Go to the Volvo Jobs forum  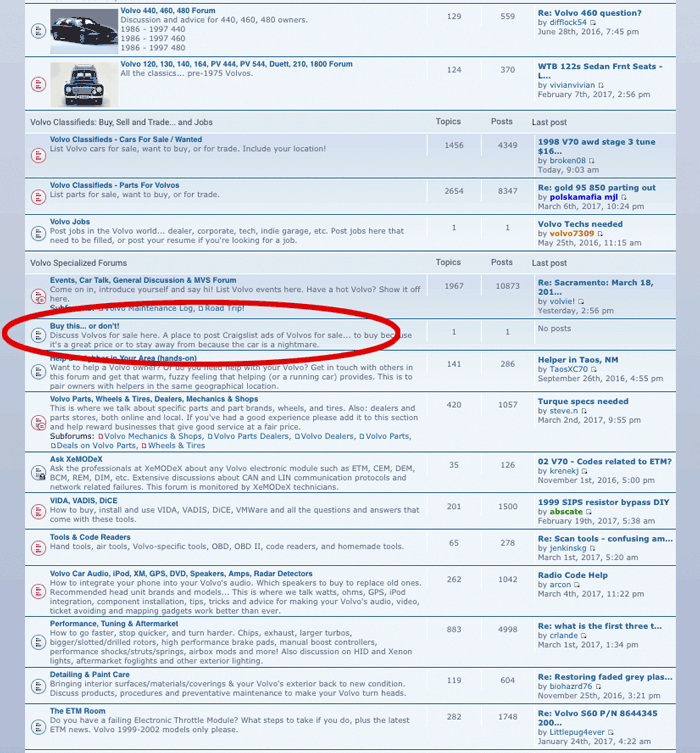pos(70,222)
